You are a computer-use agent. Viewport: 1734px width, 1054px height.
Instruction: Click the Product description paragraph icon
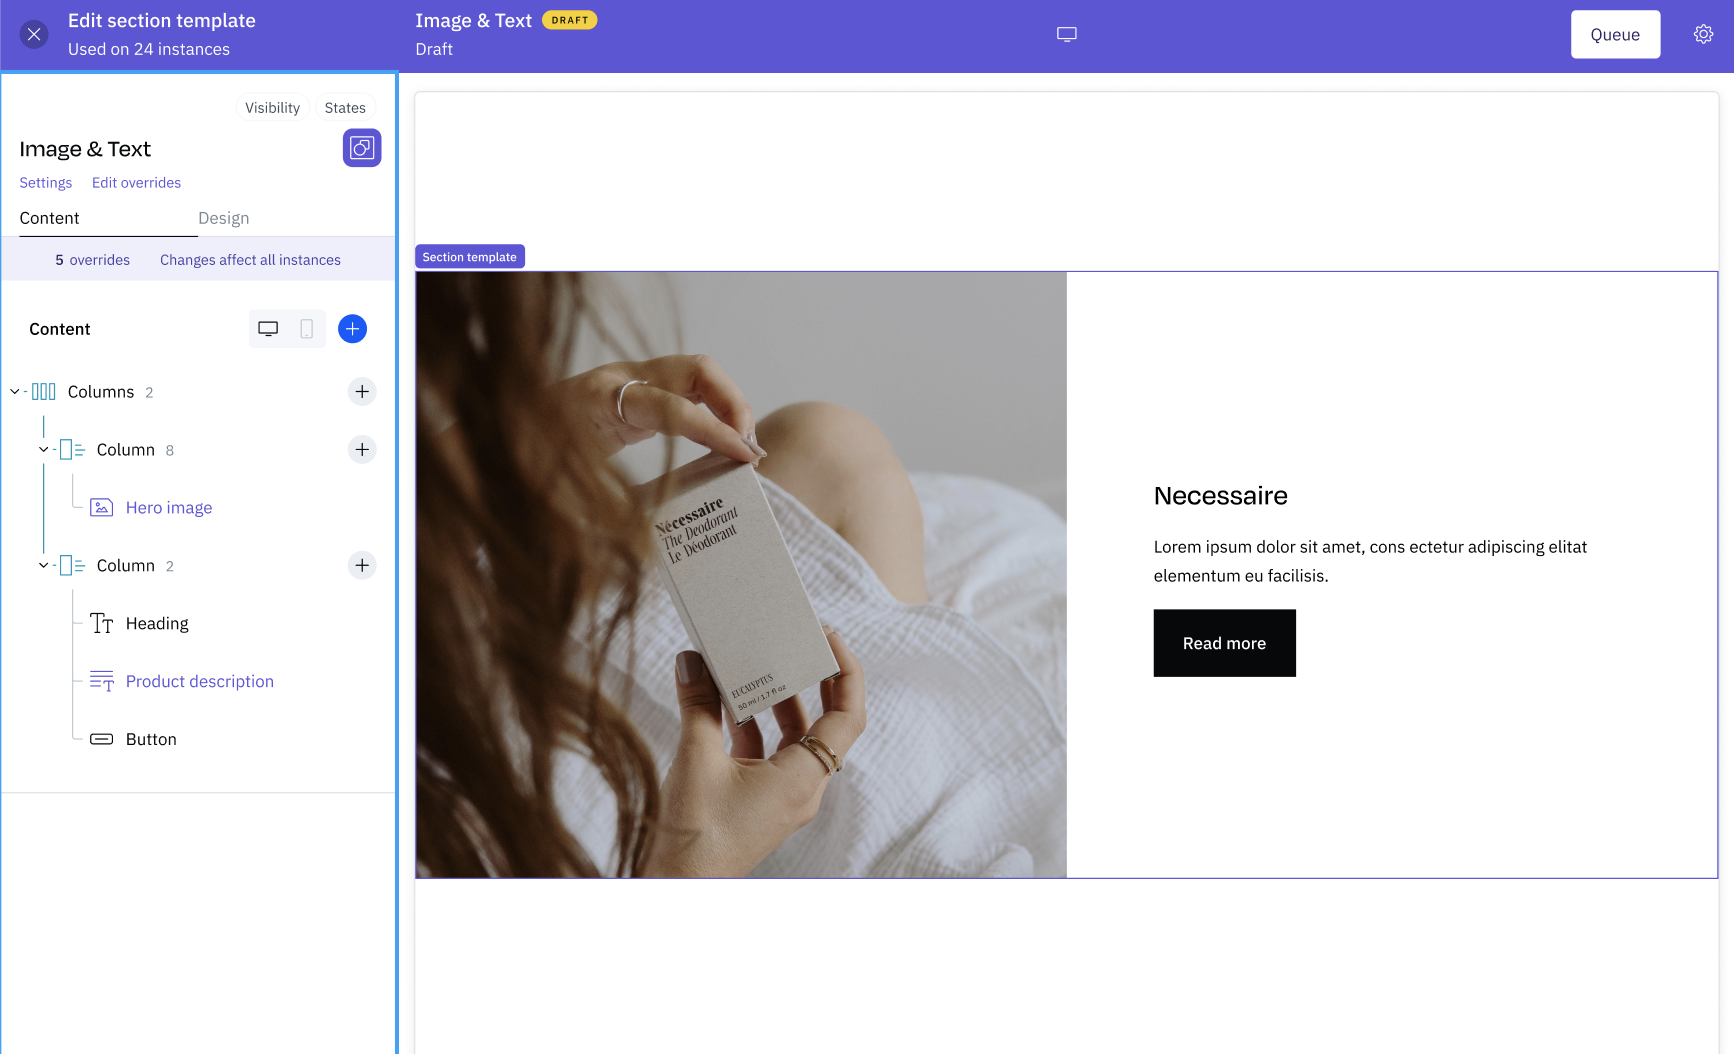coord(101,682)
